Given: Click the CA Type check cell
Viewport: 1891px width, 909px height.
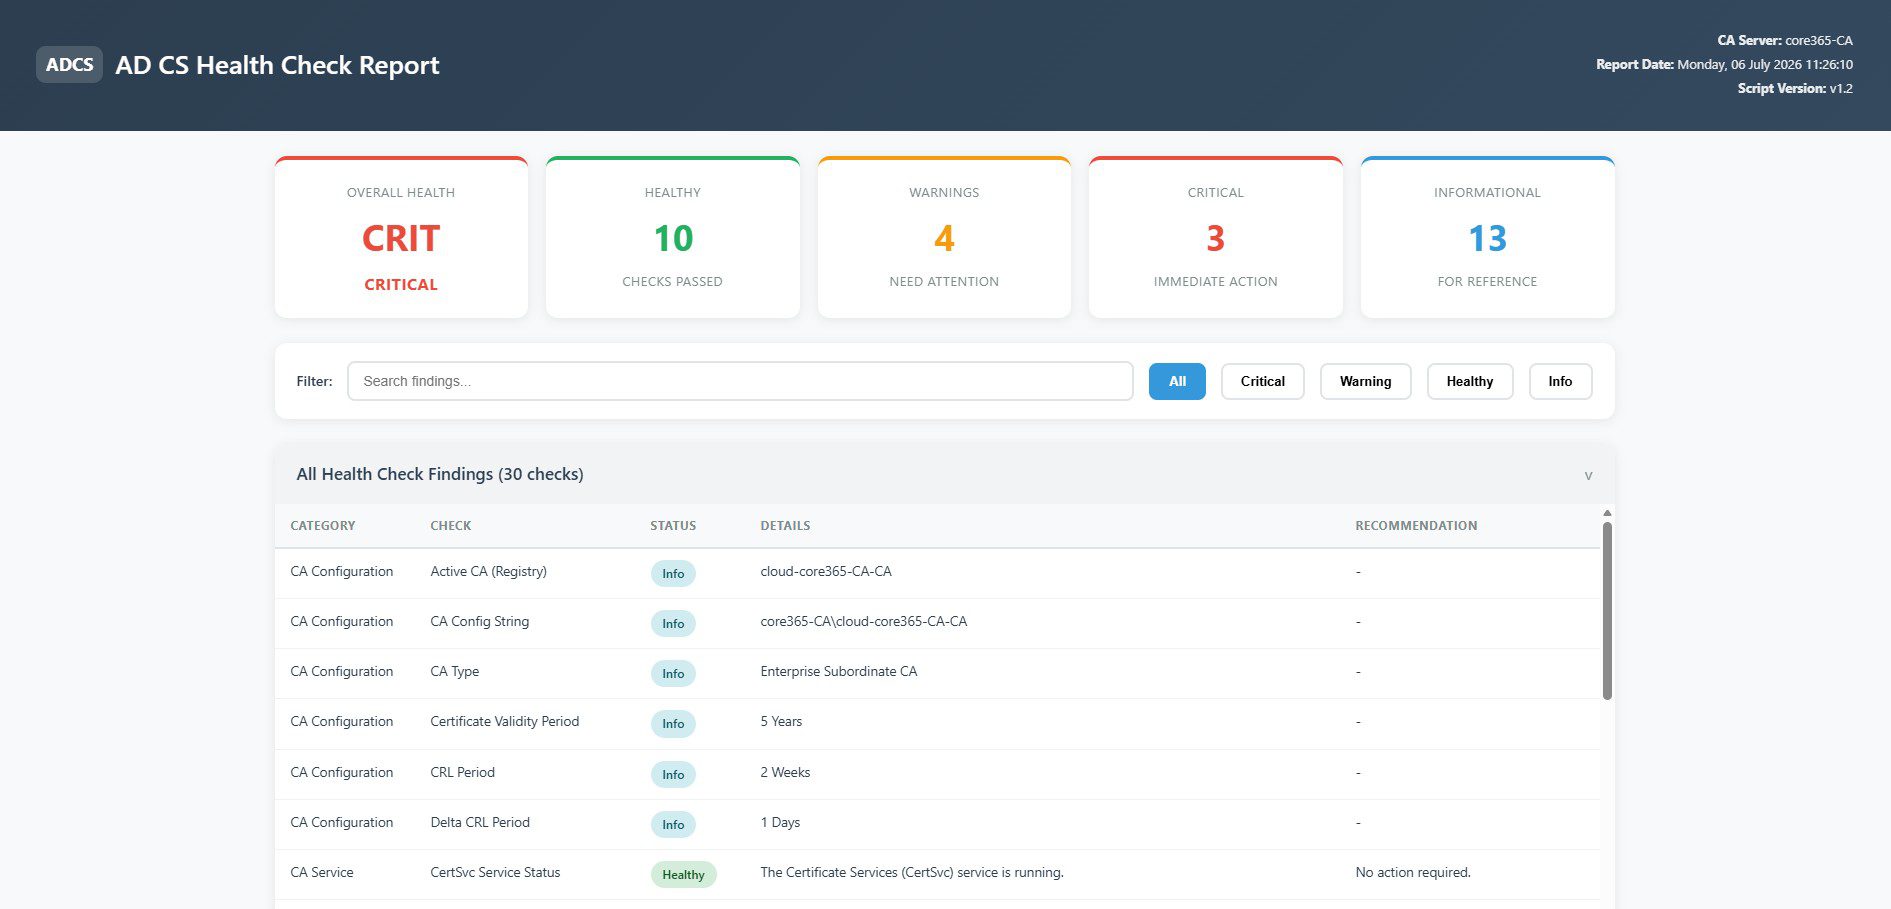Looking at the screenshot, I should pyautogui.click(x=454, y=672).
